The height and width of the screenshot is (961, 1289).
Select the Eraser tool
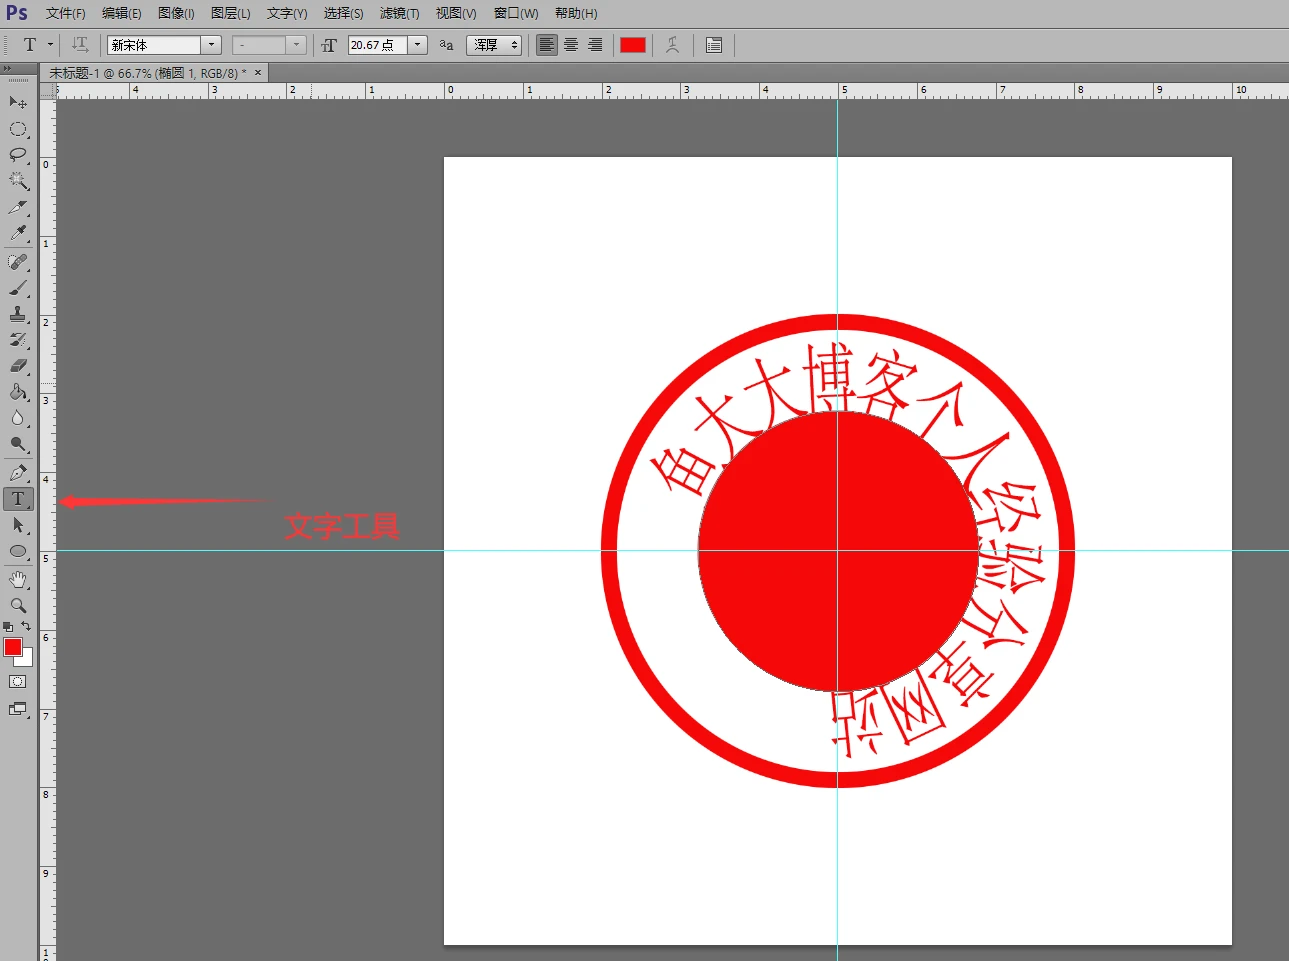18,366
